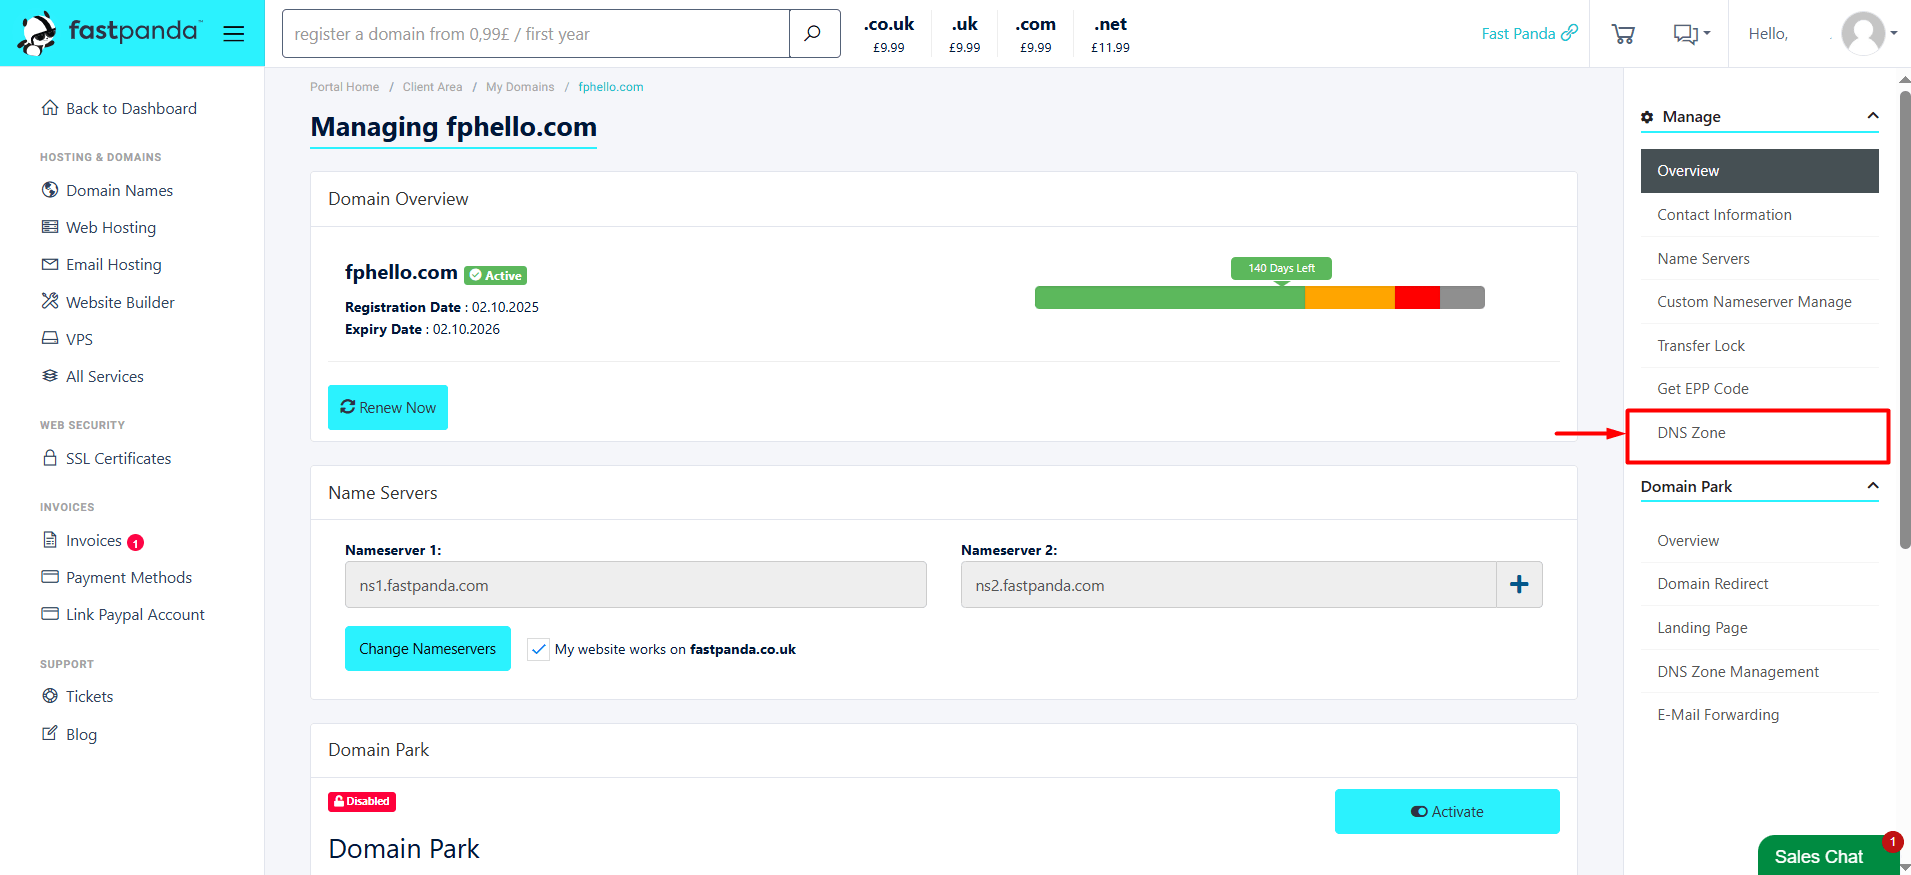This screenshot has width=1911, height=875.
Task: Click the Fast Panda link icon
Action: click(1570, 33)
